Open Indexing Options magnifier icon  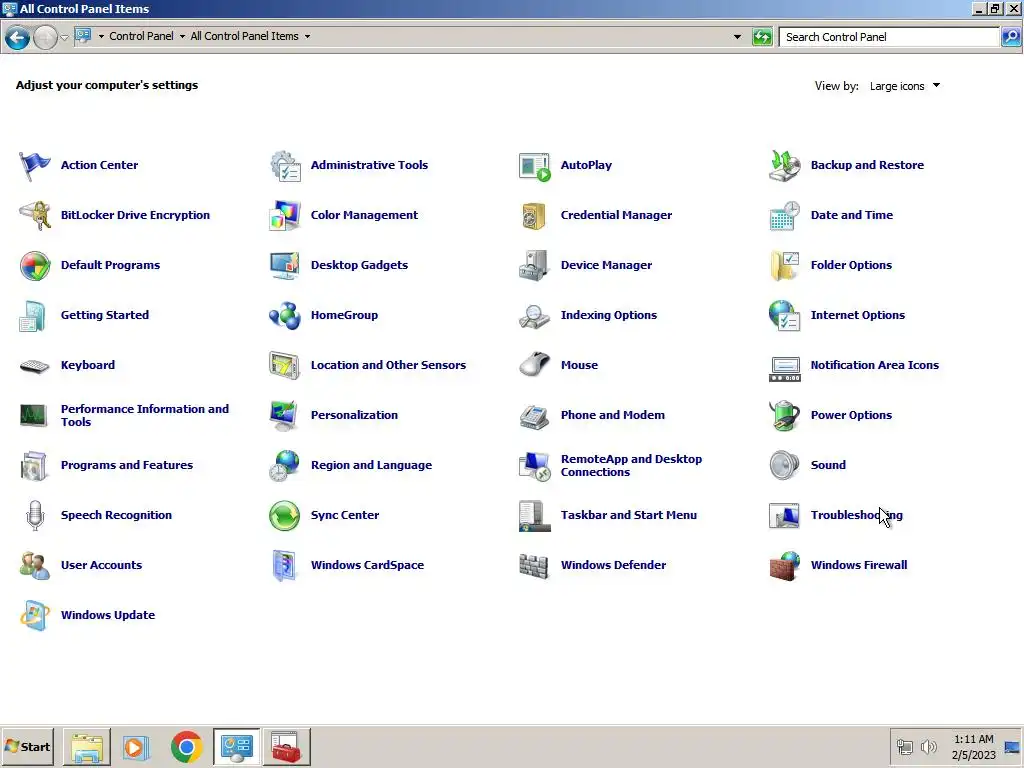click(x=535, y=315)
